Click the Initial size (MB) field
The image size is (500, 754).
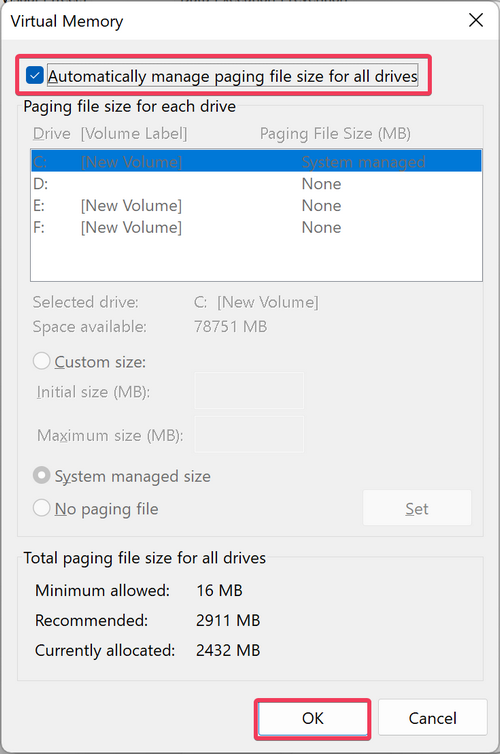tap(249, 391)
